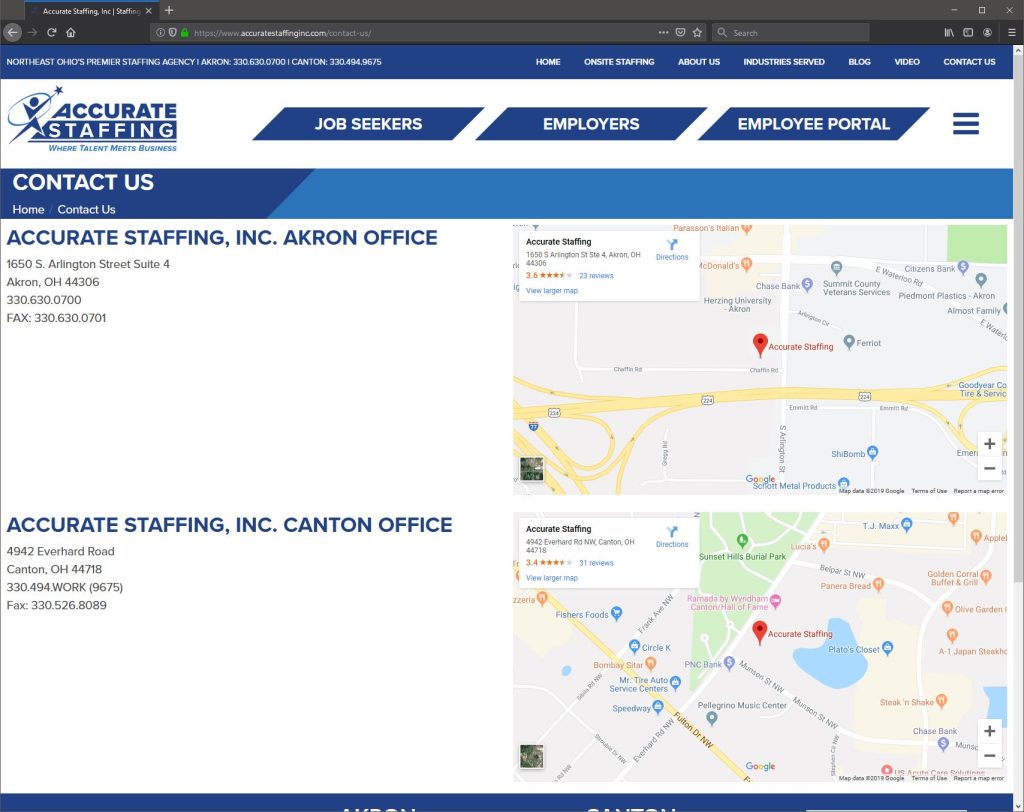Image resolution: width=1024 pixels, height=812 pixels.
Task: Click the red Accurate Staffing pin in Akron map
Action: click(760, 344)
